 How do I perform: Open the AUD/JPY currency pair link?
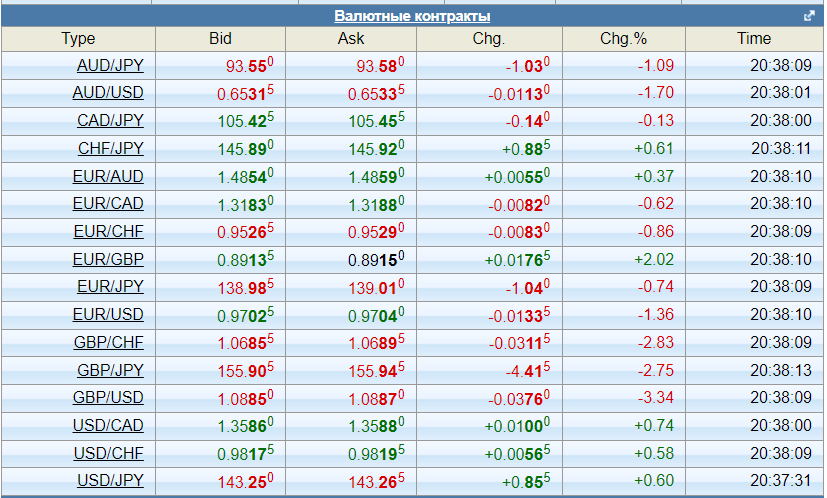point(110,66)
